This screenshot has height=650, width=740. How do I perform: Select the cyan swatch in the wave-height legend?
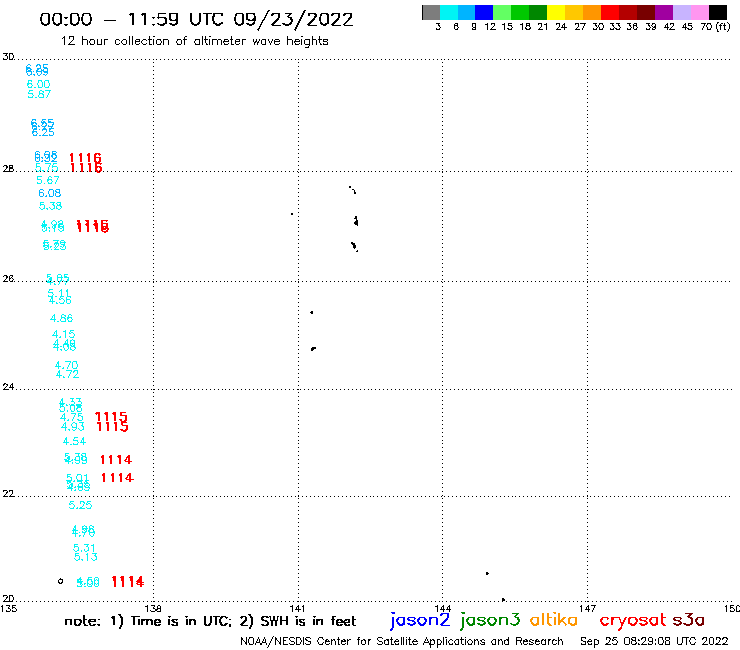point(449,12)
